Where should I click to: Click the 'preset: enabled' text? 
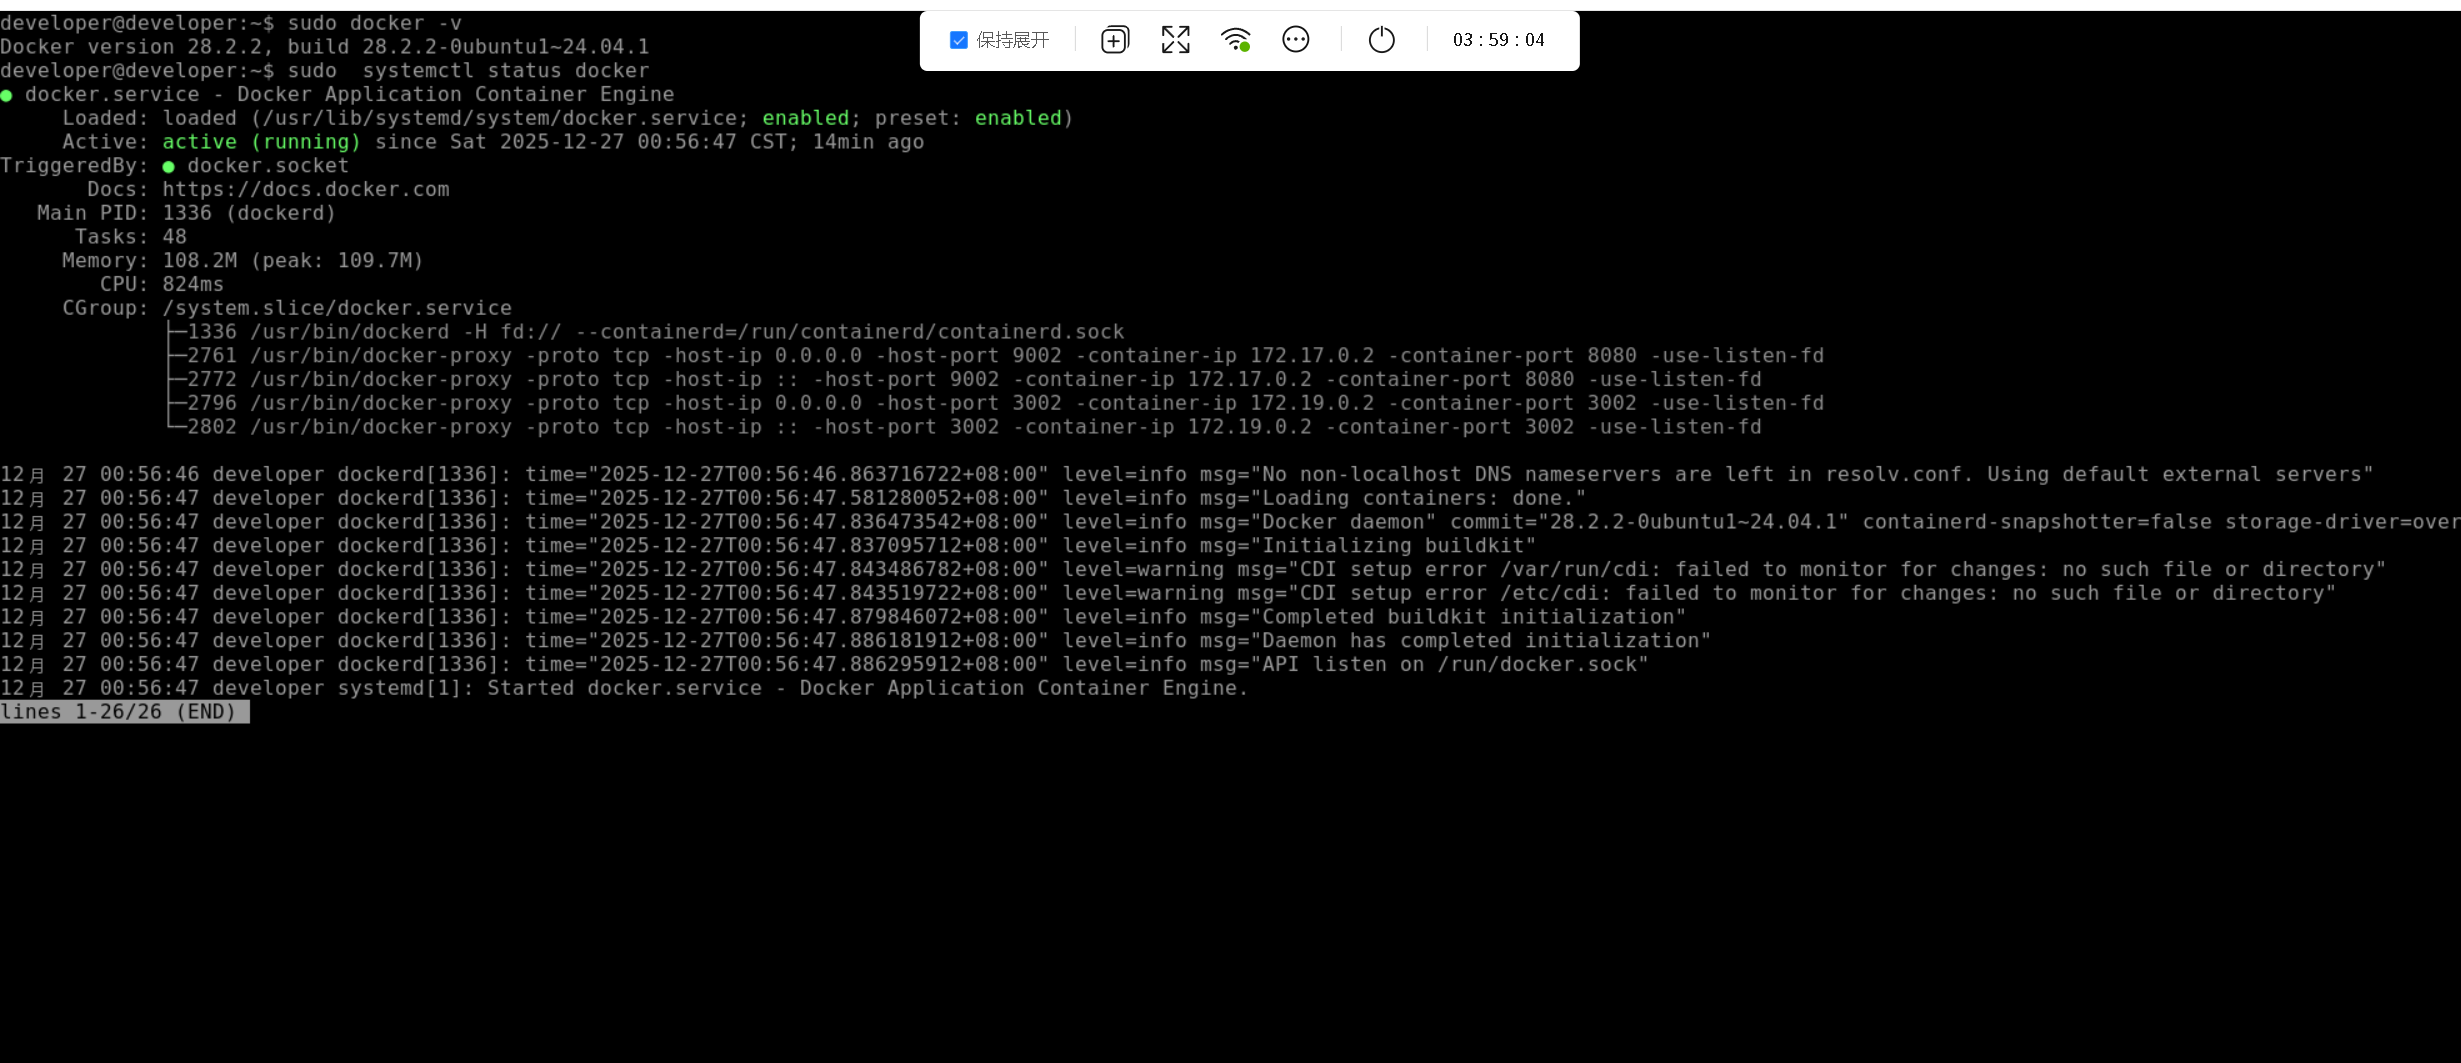coord(968,118)
